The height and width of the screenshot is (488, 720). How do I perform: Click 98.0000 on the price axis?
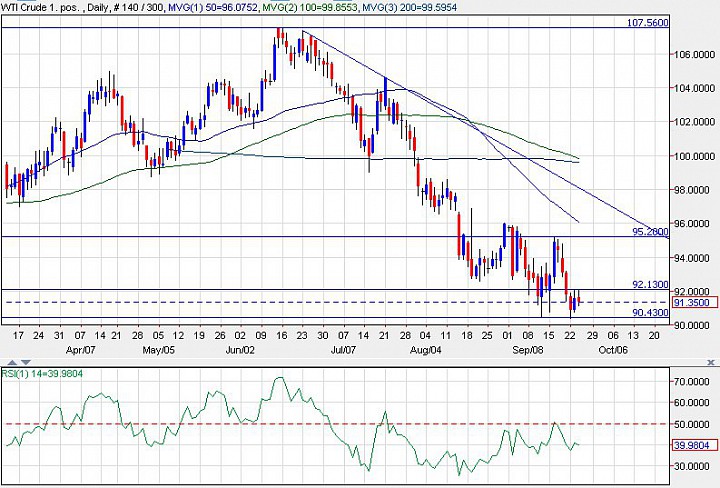pos(694,190)
